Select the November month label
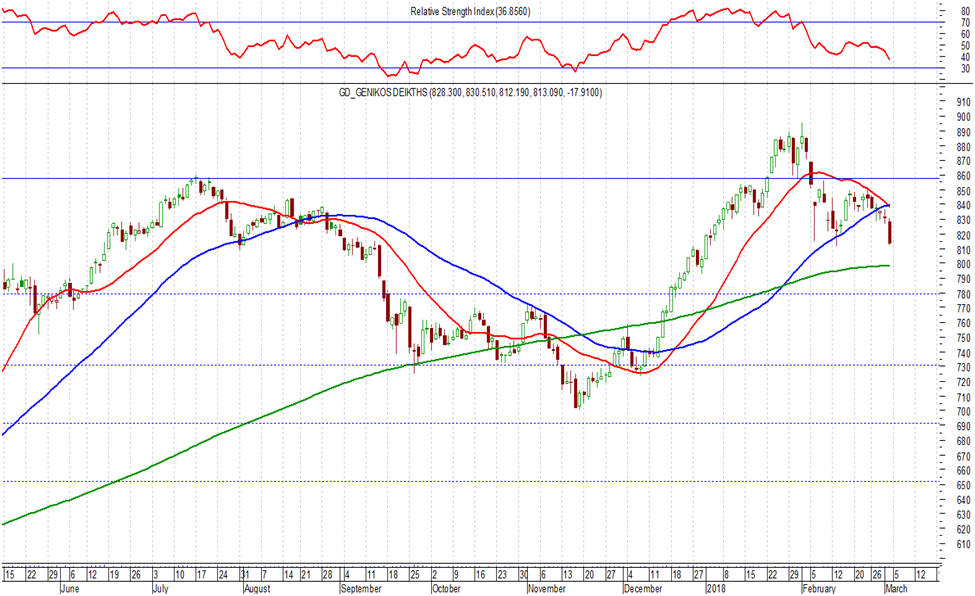The width and height of the screenshot is (975, 596). point(547,589)
